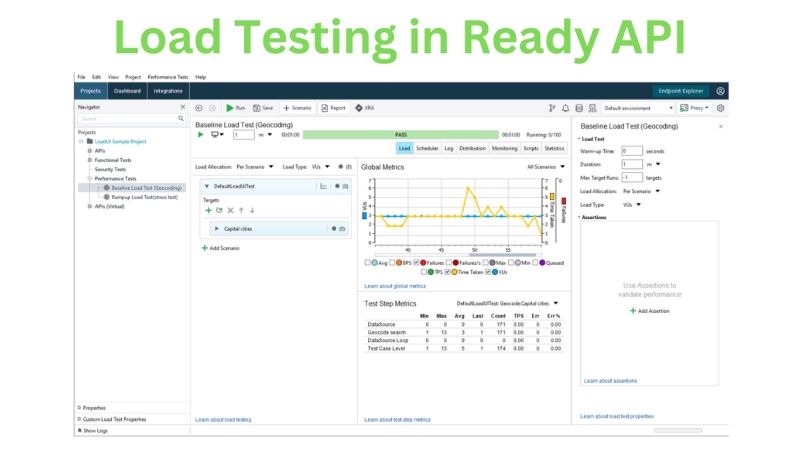
Task: Open the duration unit dropdown beside the run field
Action: [265, 135]
